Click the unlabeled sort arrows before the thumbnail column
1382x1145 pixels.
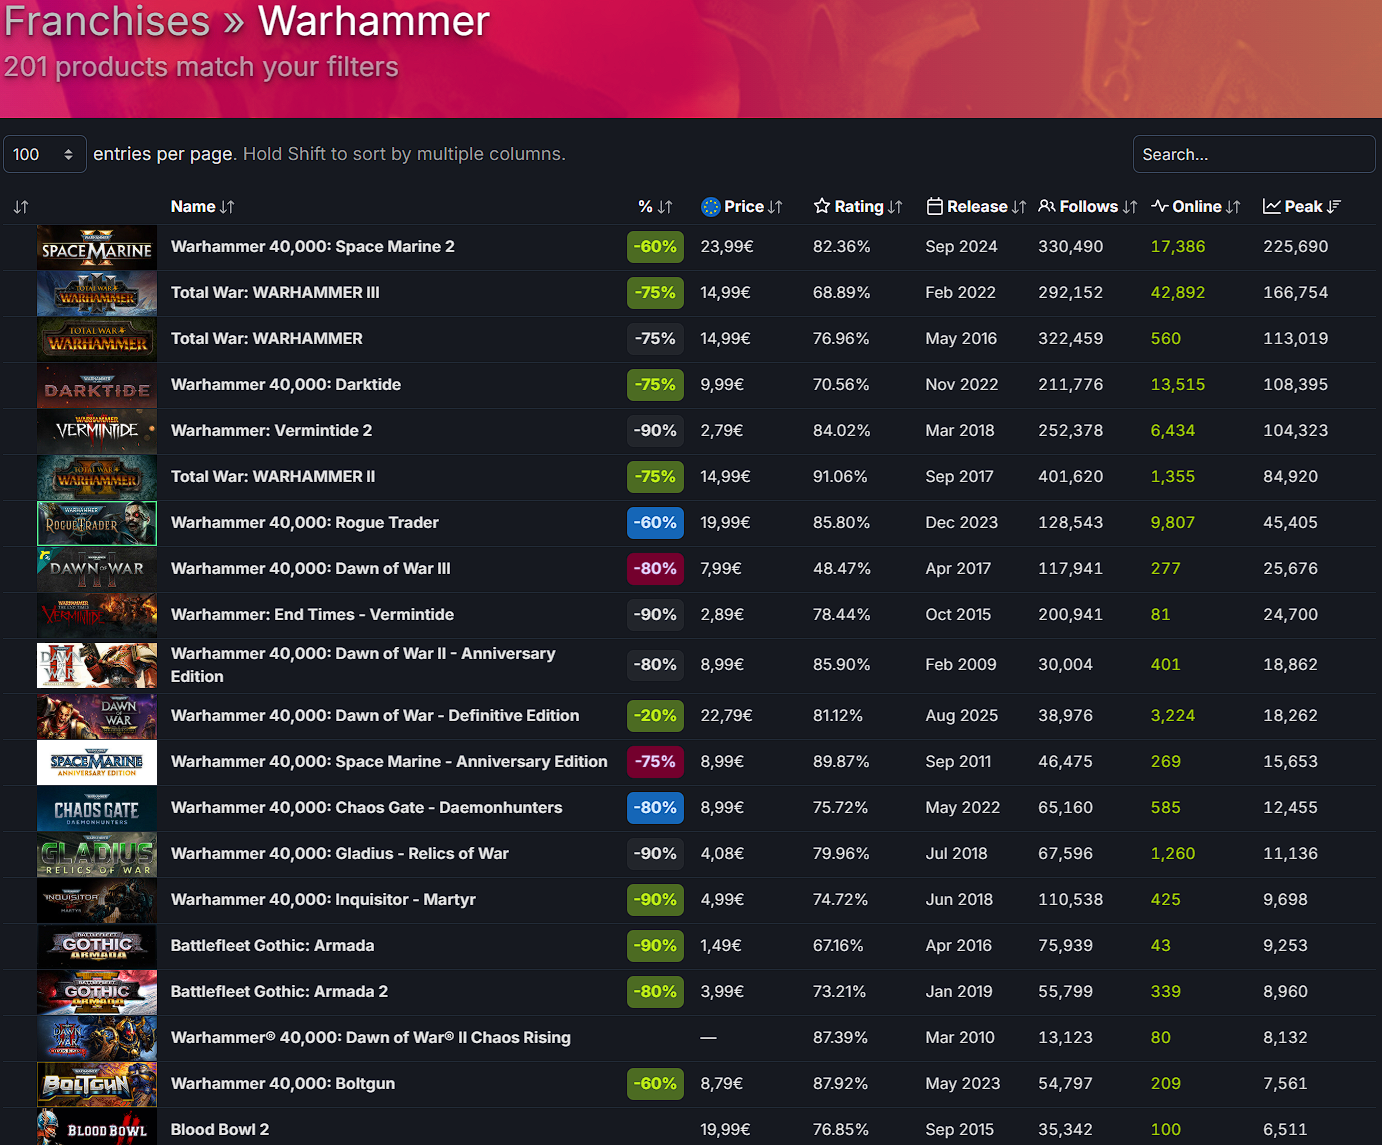pos(21,207)
